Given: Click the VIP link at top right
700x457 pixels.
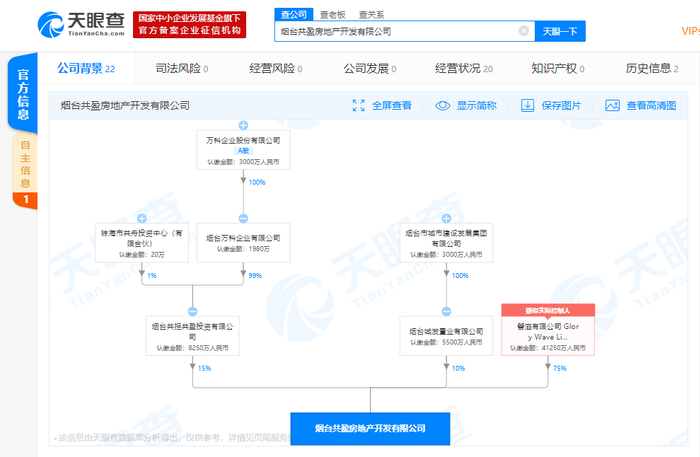Looking at the screenshot, I should (690, 31).
